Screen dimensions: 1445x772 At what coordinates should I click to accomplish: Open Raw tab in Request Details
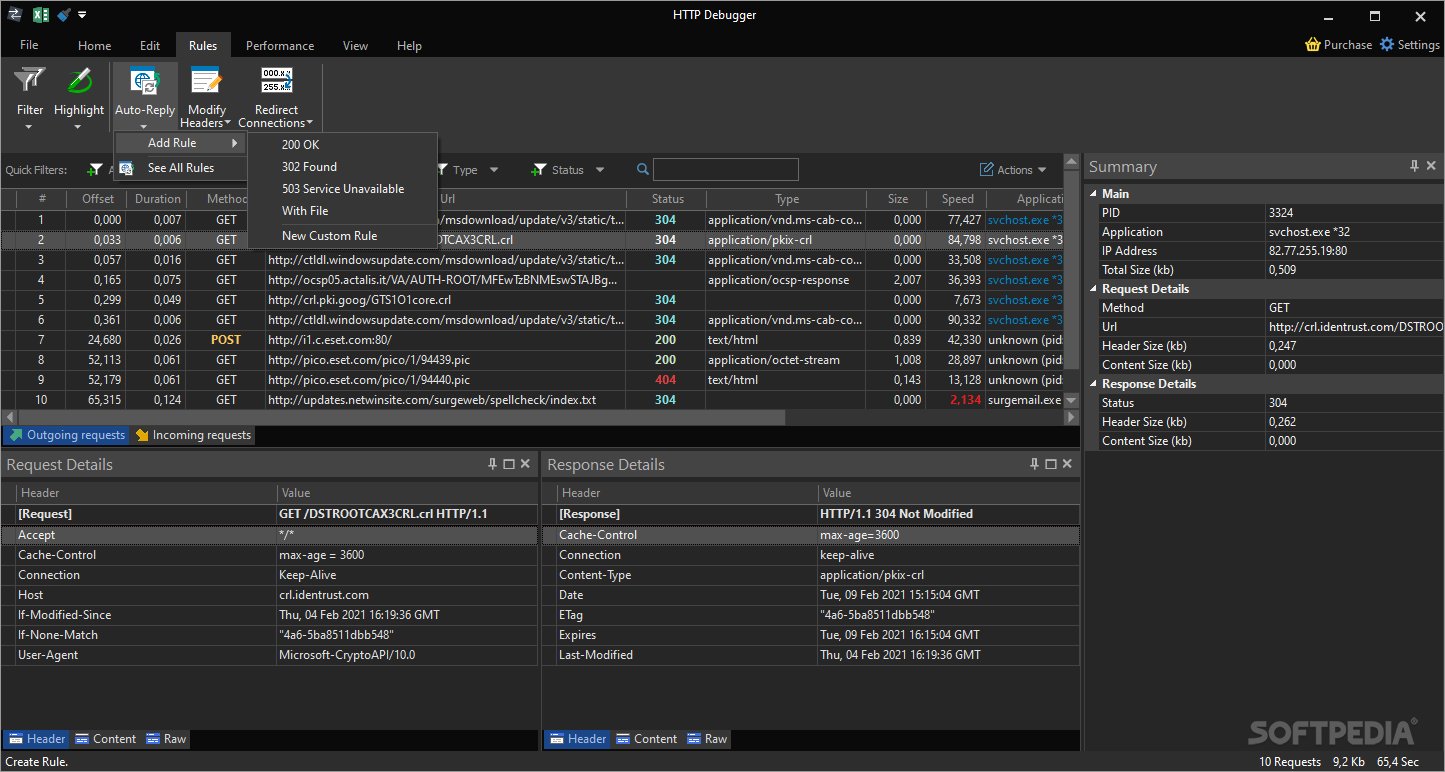click(166, 739)
